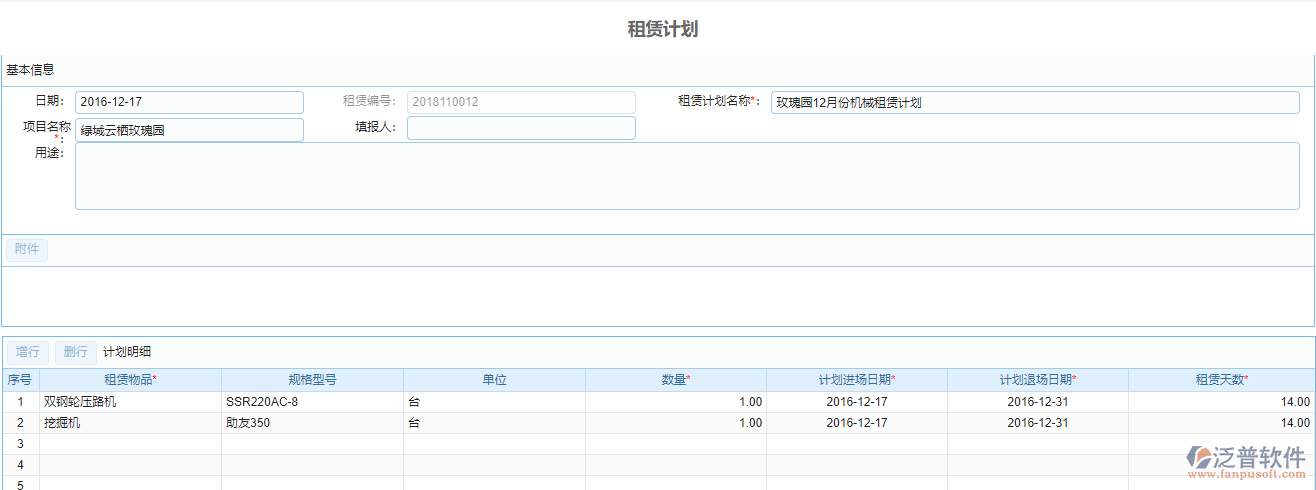Viewport: 1316px width, 490px height.
Task: Click the 计划明细 section label
Action: pos(127,352)
